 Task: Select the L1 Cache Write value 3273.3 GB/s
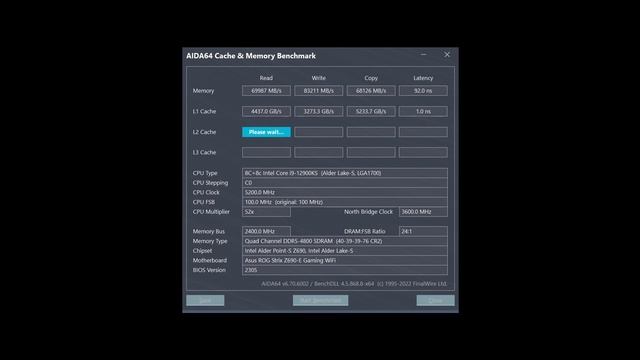tap(319, 111)
